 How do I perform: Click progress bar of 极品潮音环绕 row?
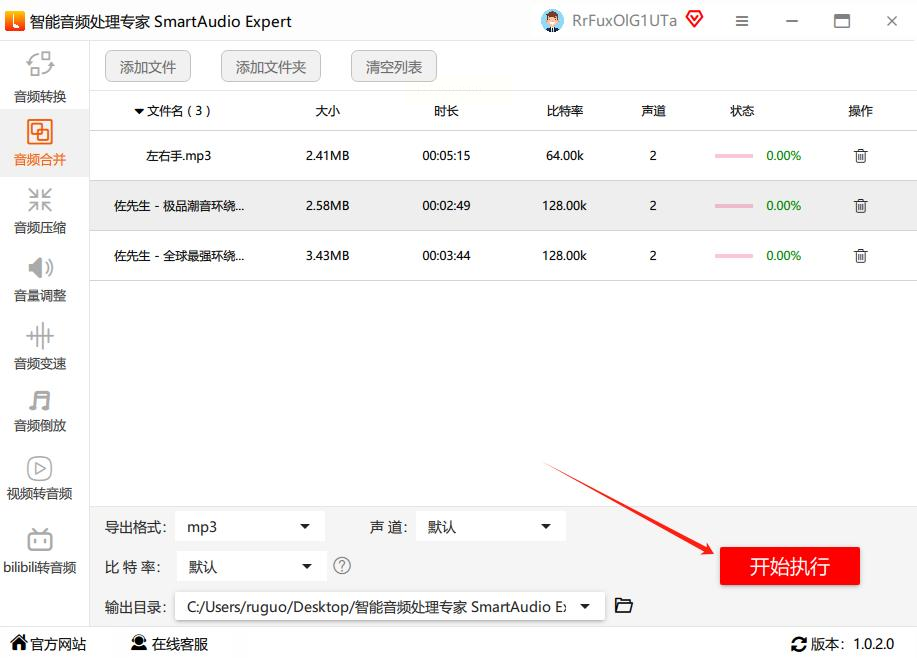[733, 206]
